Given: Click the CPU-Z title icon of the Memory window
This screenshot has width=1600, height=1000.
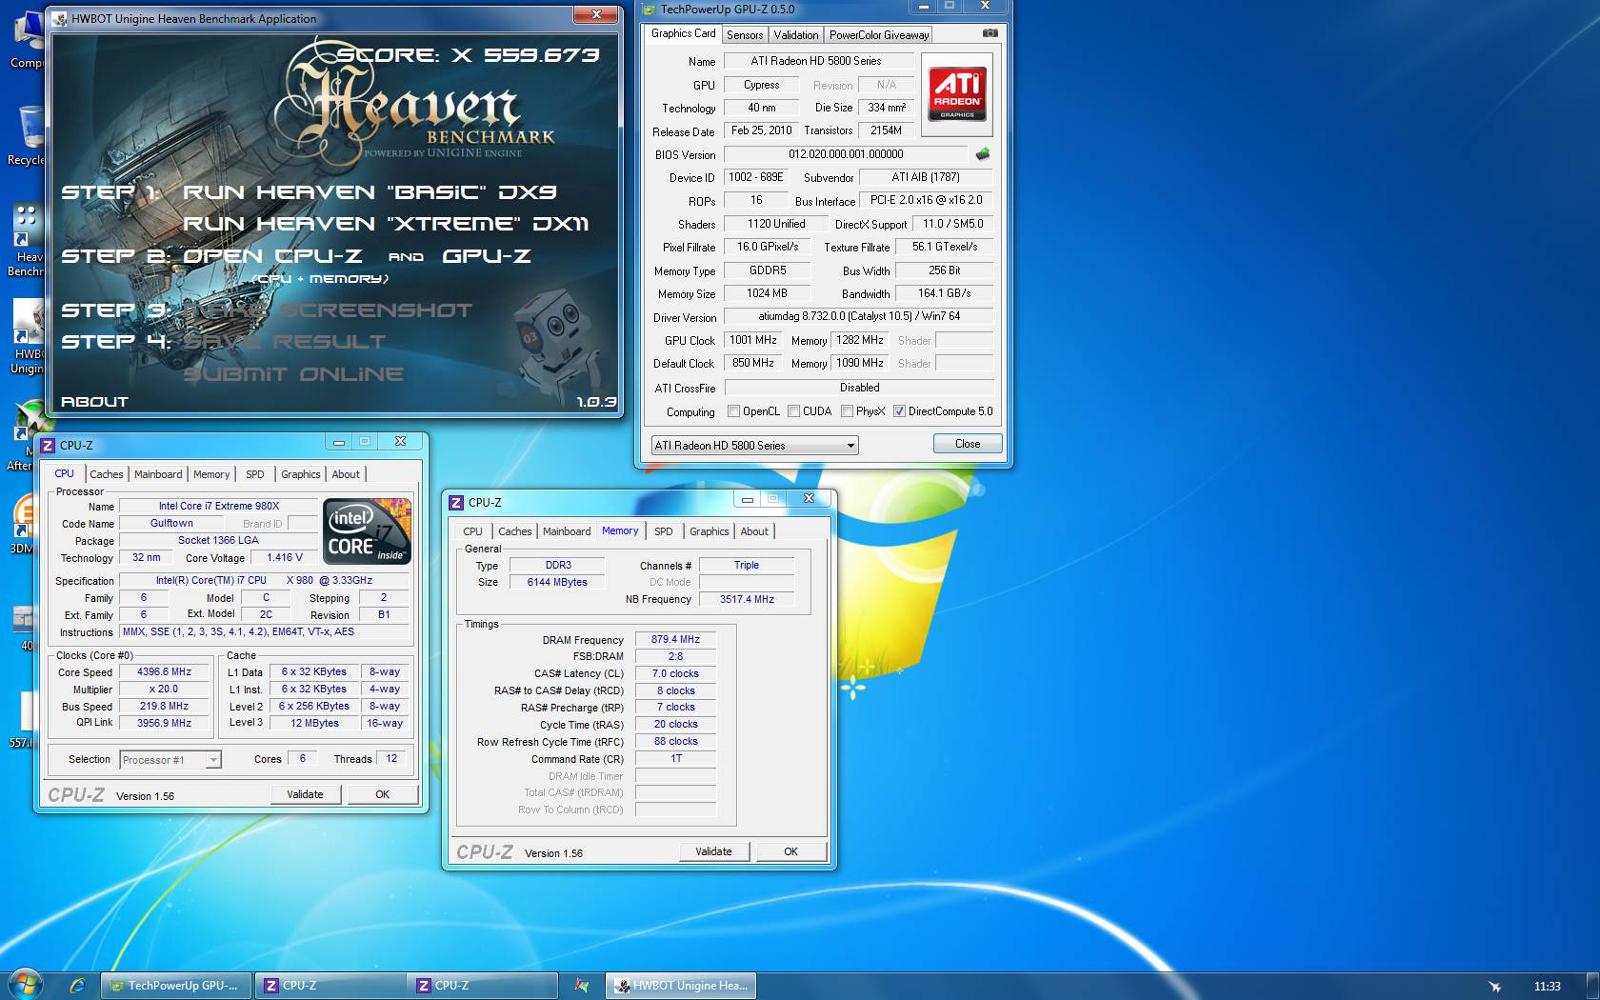Looking at the screenshot, I should [x=456, y=502].
